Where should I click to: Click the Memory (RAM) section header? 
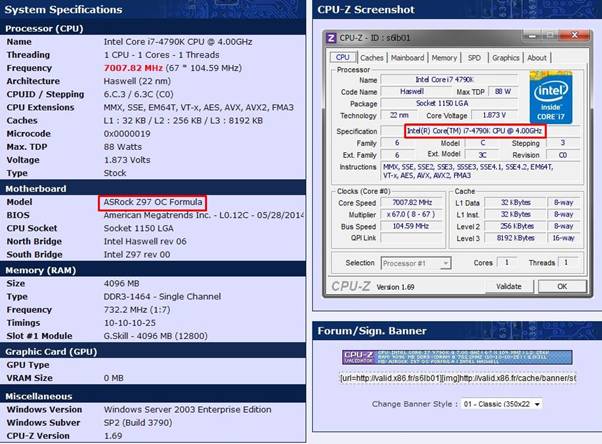coord(153,270)
